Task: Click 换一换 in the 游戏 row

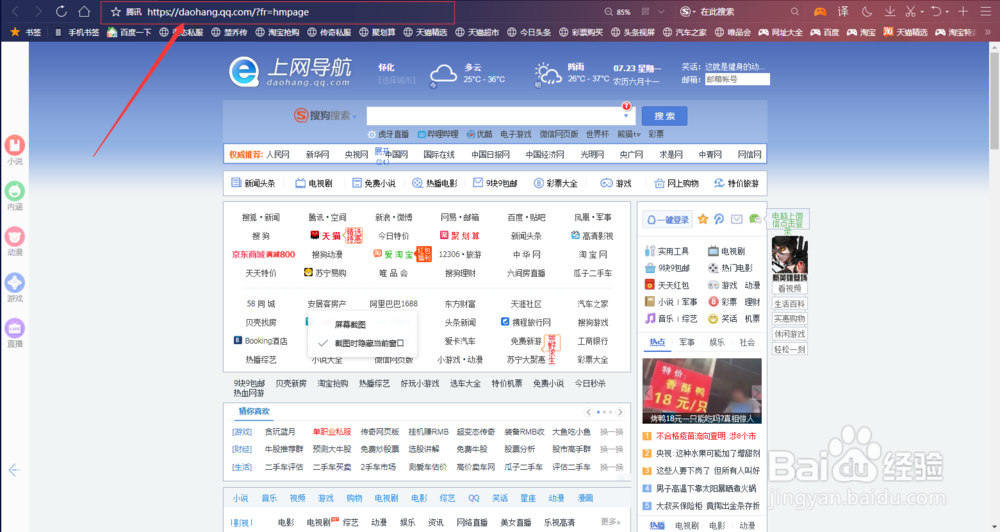Action: click(x=612, y=432)
